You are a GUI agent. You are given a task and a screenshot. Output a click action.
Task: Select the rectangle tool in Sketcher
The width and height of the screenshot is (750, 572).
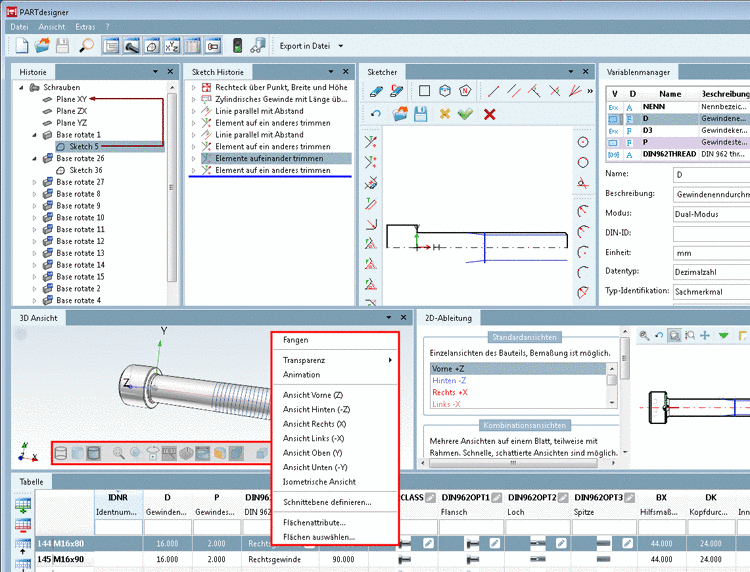point(424,91)
